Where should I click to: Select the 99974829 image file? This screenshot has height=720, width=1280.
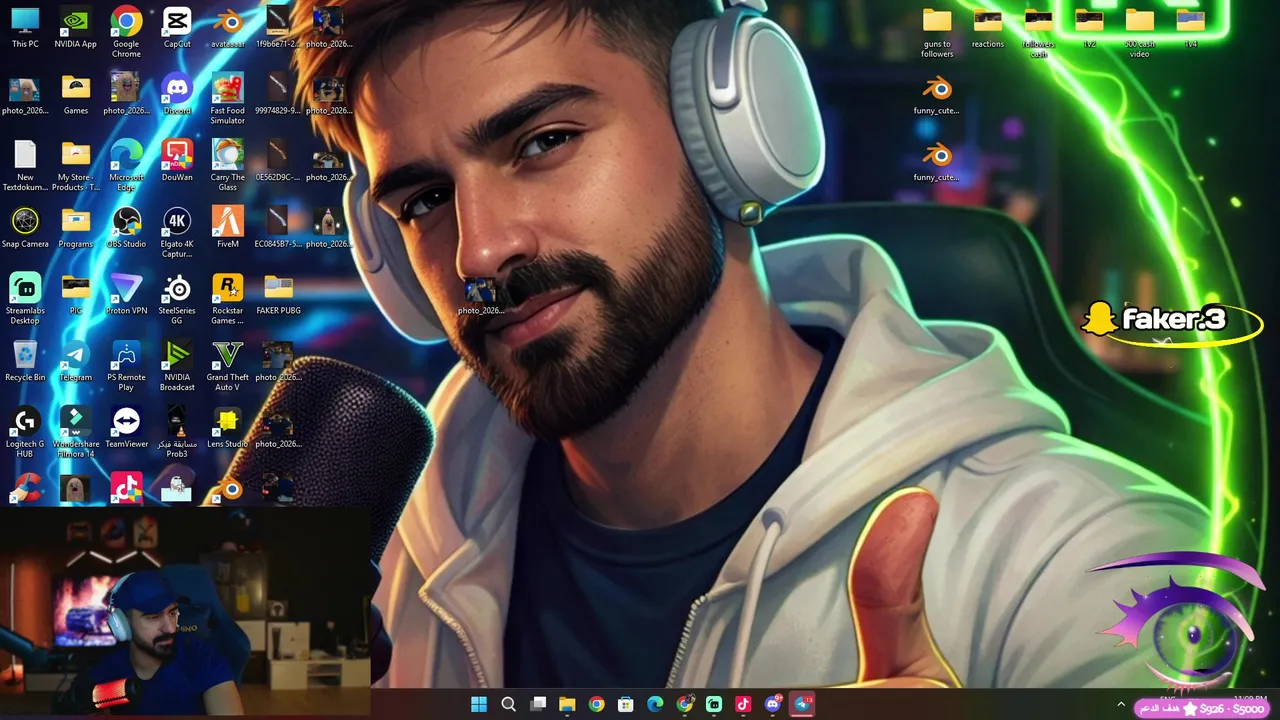tap(279, 95)
